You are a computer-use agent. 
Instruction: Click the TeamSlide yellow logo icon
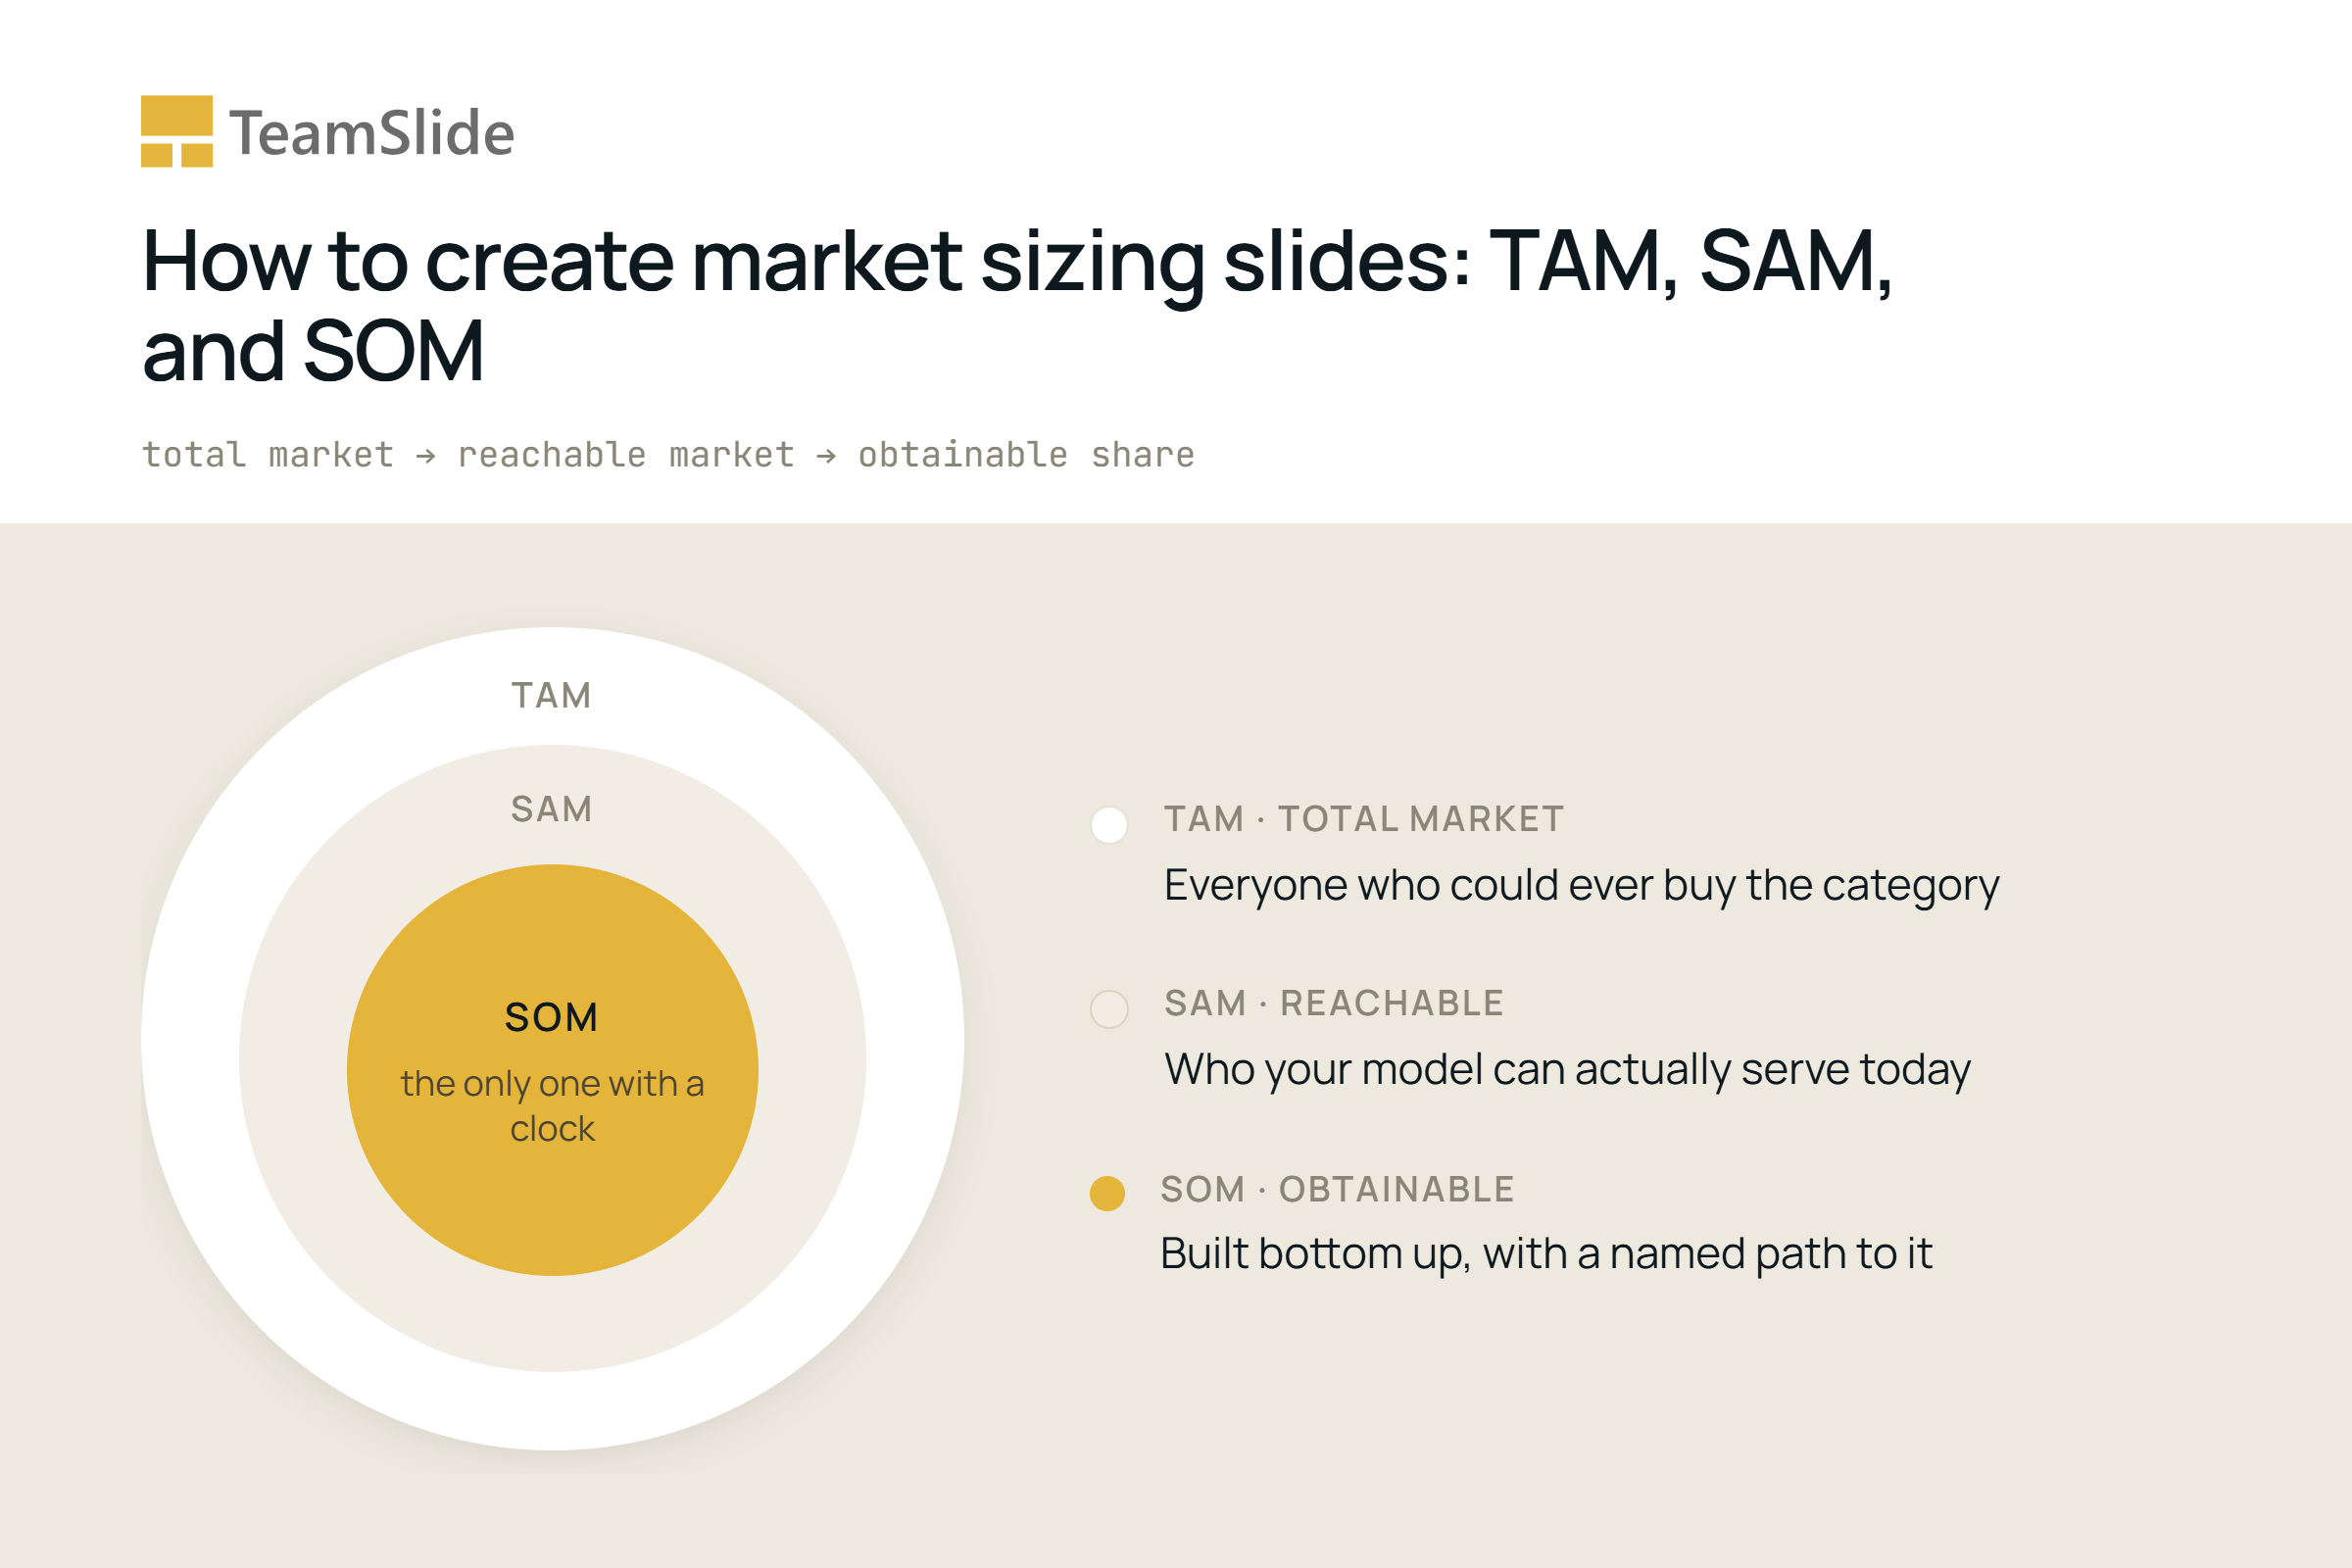(177, 131)
